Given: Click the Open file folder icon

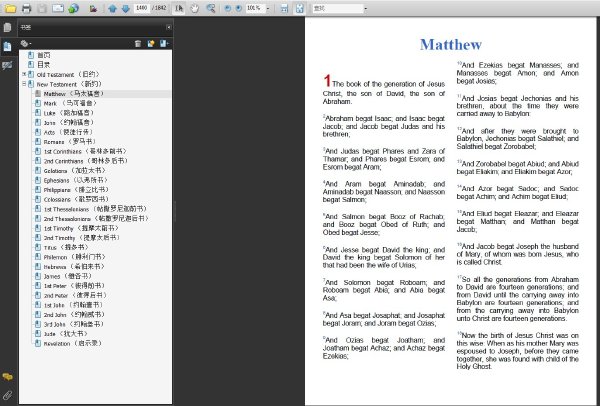Looking at the screenshot, I should click(x=10, y=8).
